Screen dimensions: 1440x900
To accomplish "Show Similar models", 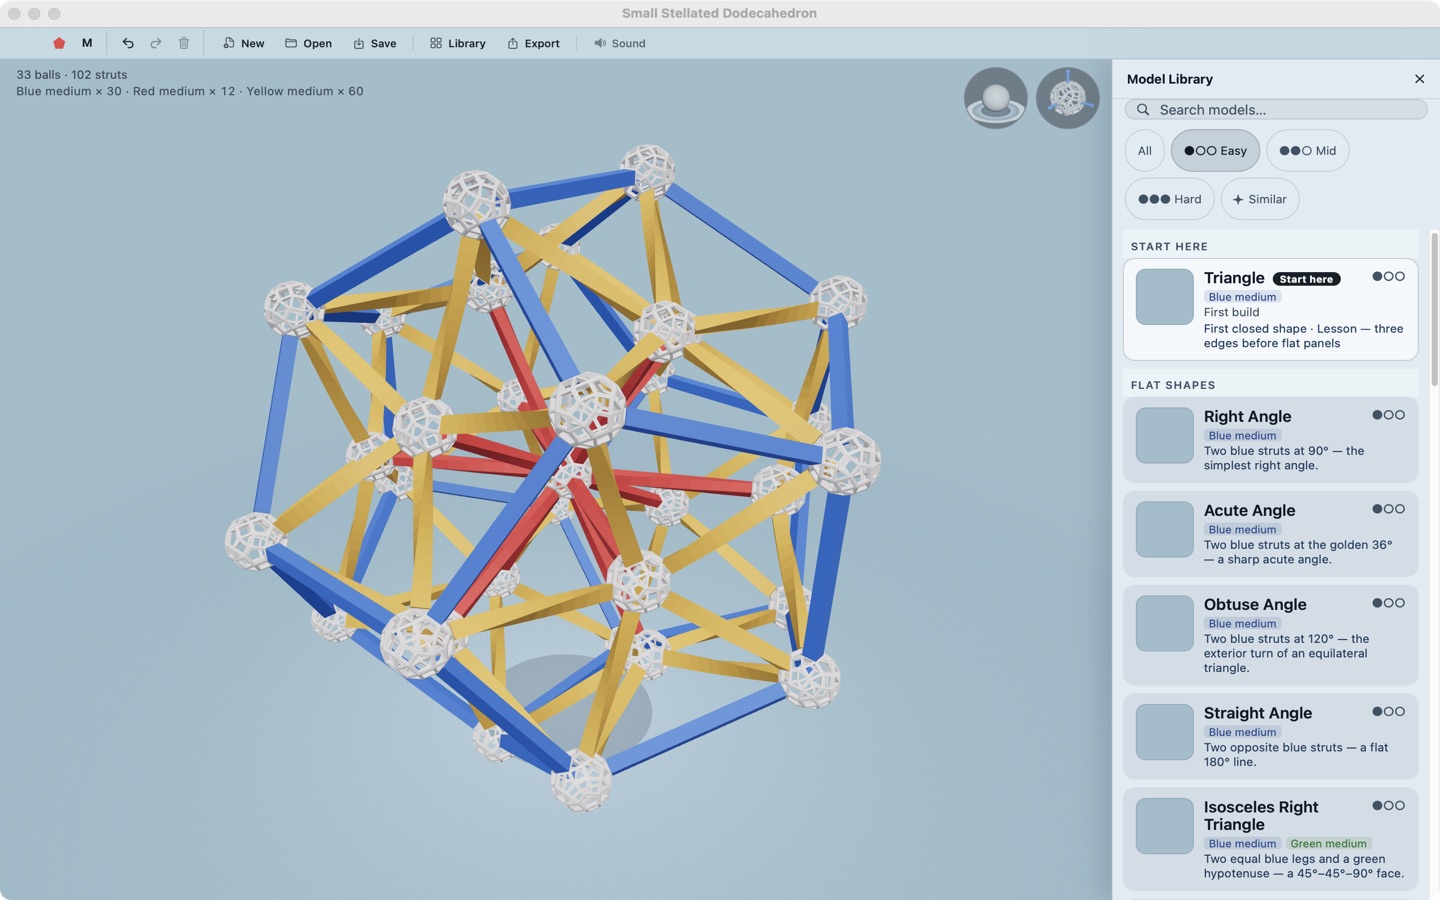I will [x=1260, y=199].
